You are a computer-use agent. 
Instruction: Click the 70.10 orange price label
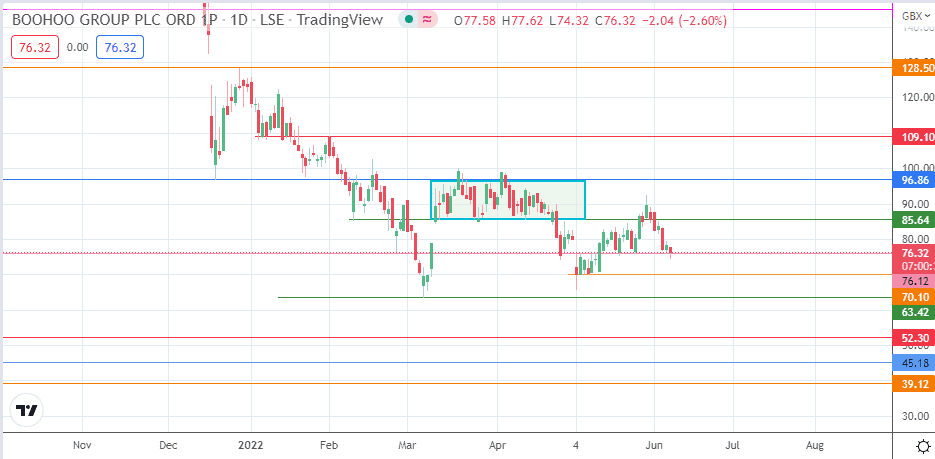point(914,297)
